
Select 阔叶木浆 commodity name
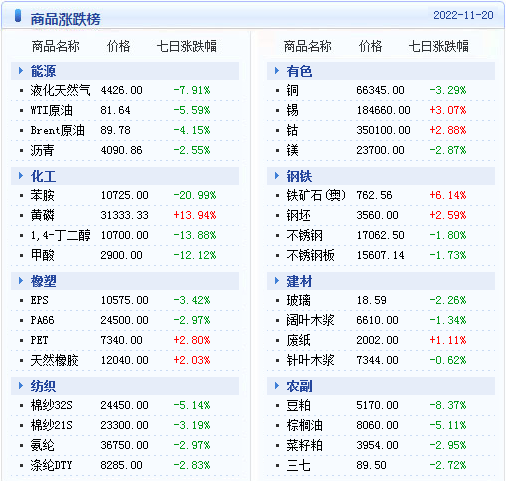(x=310, y=320)
